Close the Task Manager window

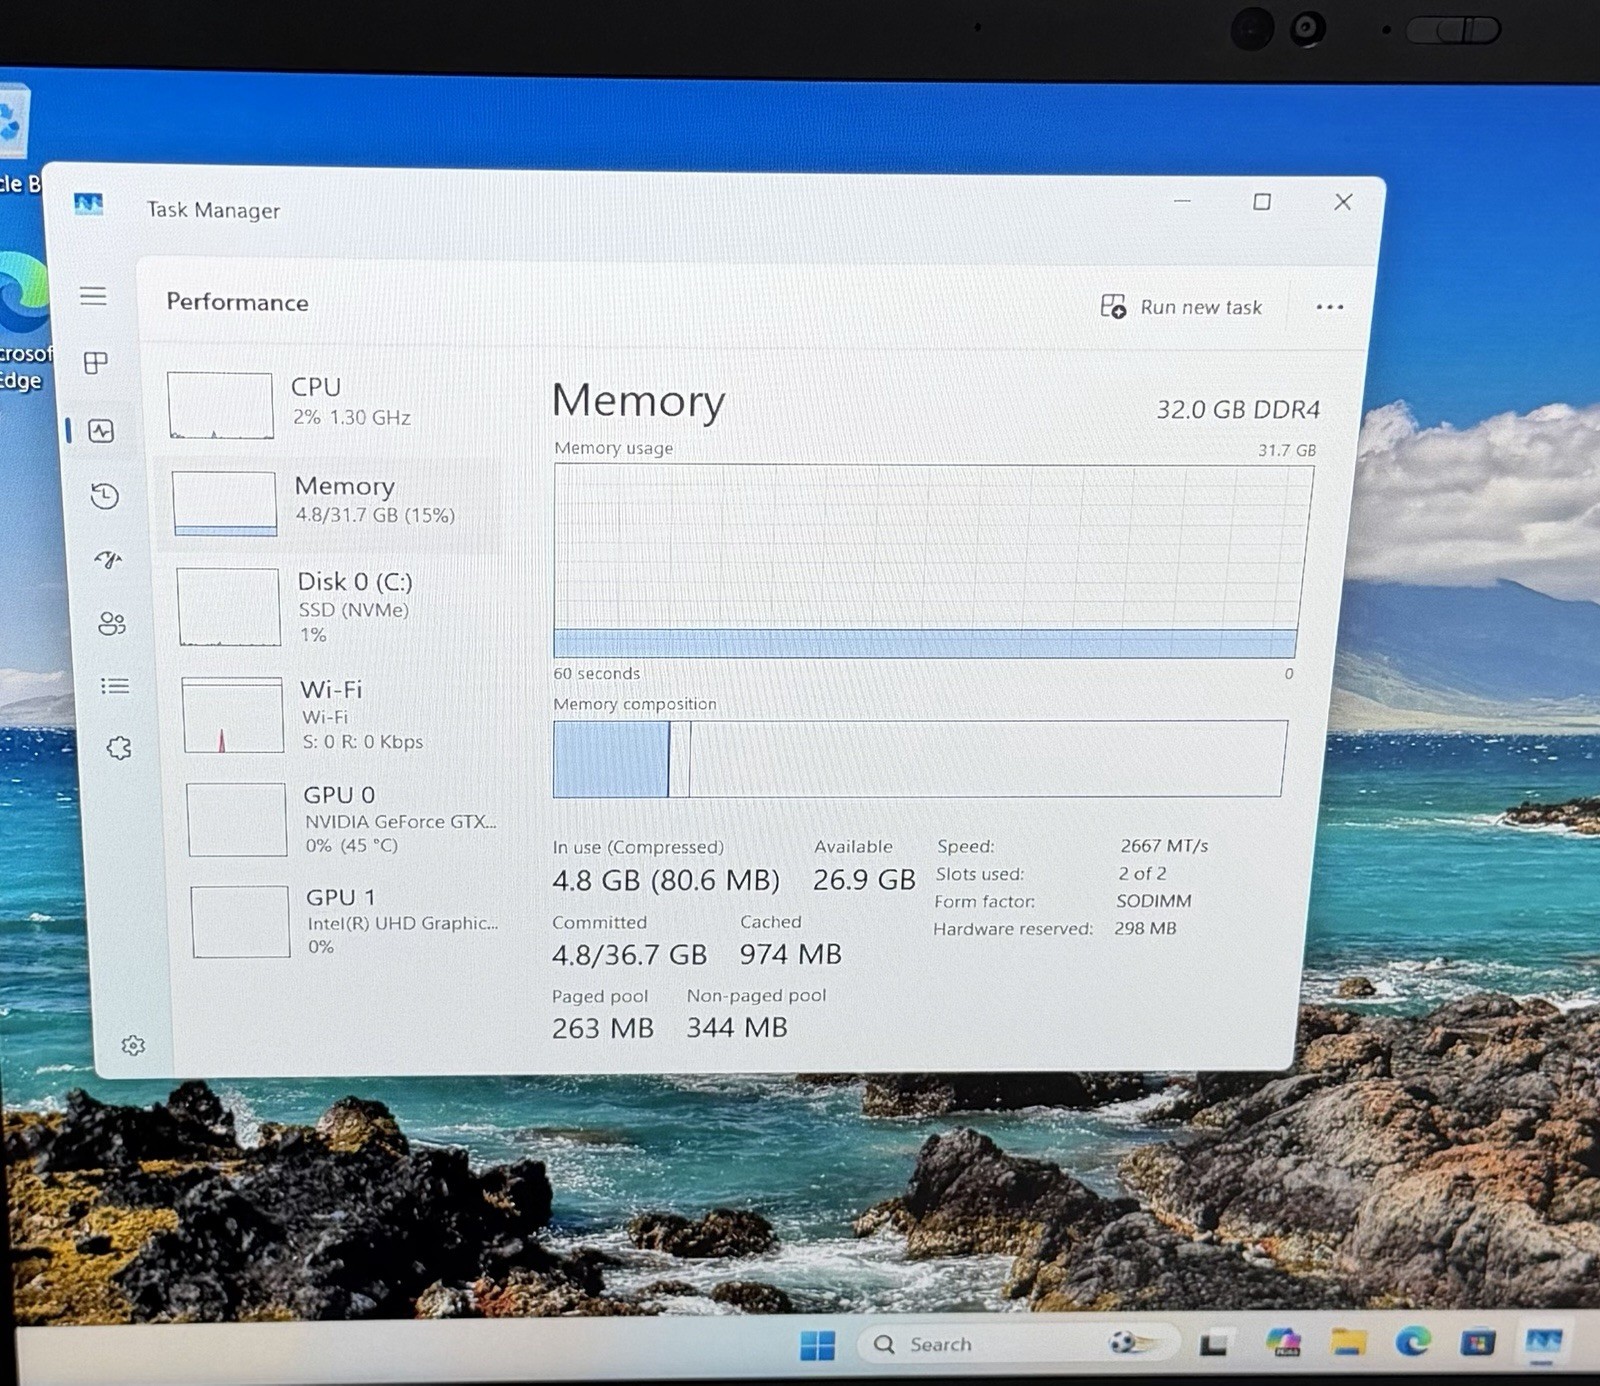pos(1343,202)
